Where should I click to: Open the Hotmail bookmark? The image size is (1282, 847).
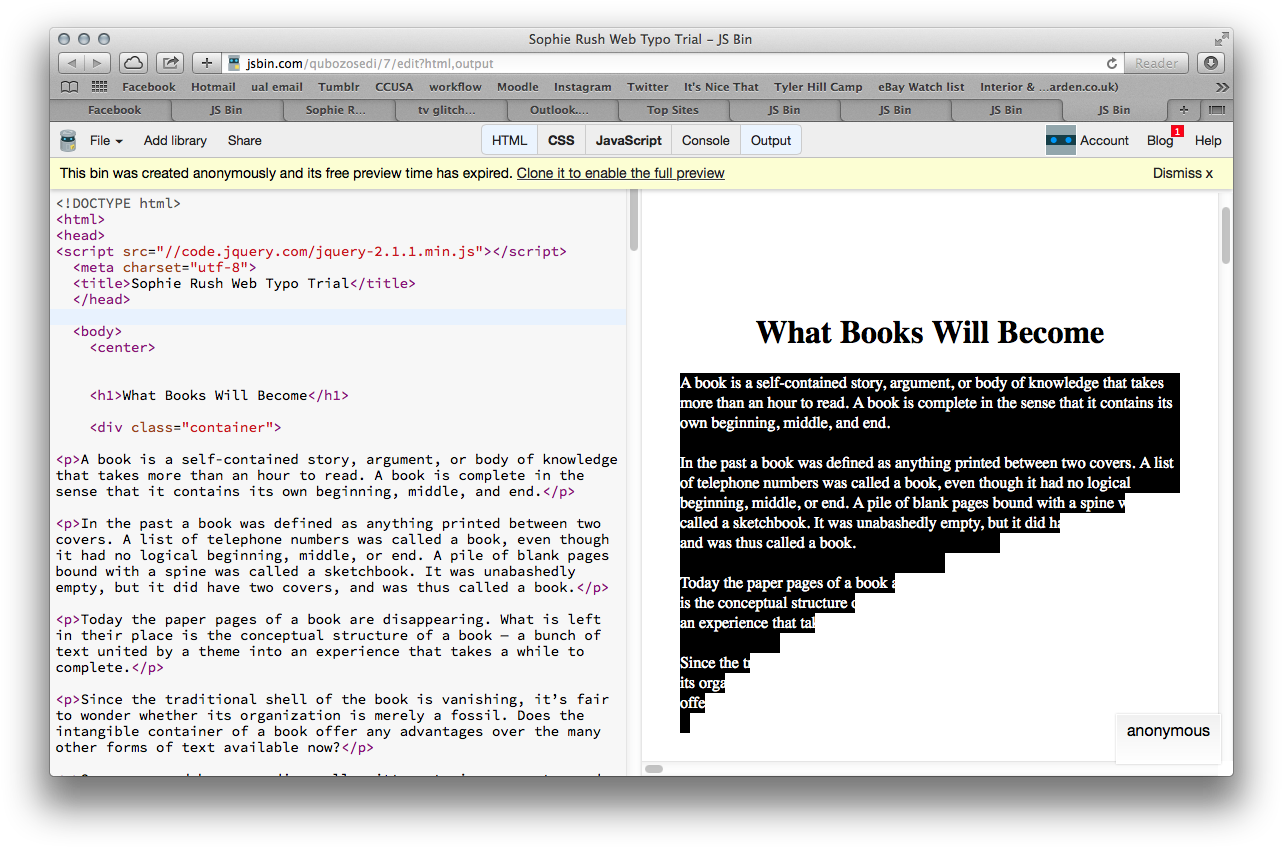pyautogui.click(x=213, y=87)
